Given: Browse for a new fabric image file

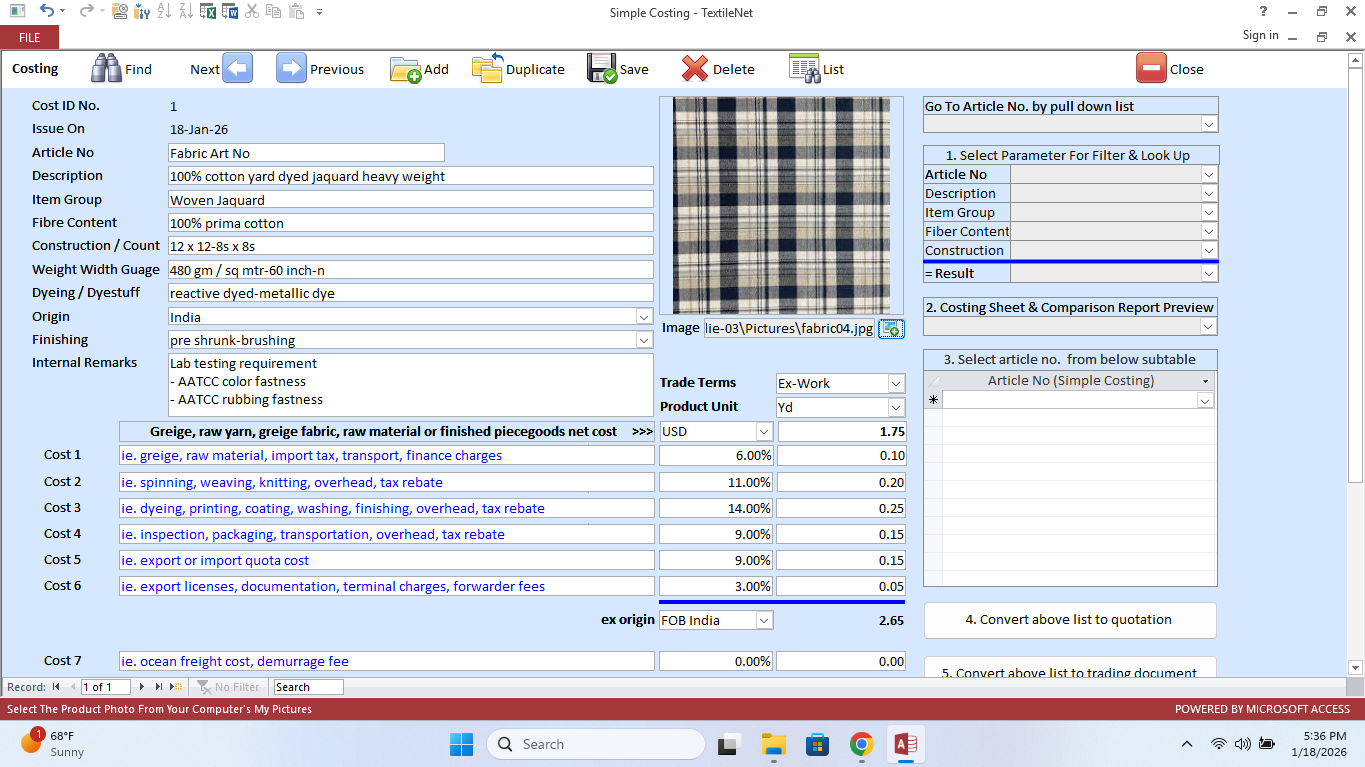Looking at the screenshot, I should point(891,328).
